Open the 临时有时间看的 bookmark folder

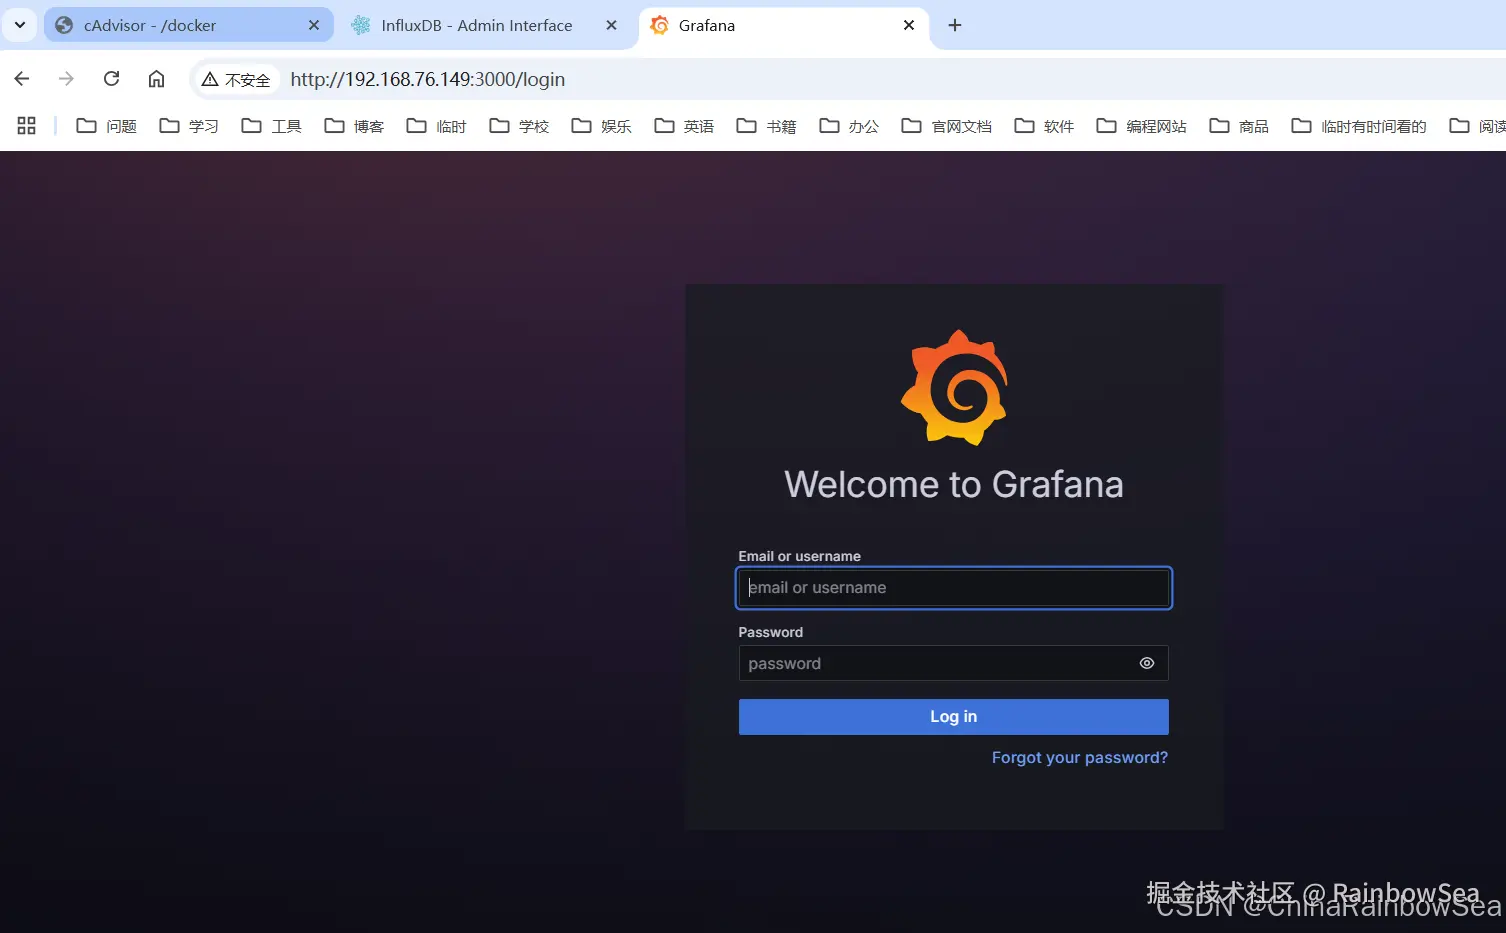tap(1359, 126)
